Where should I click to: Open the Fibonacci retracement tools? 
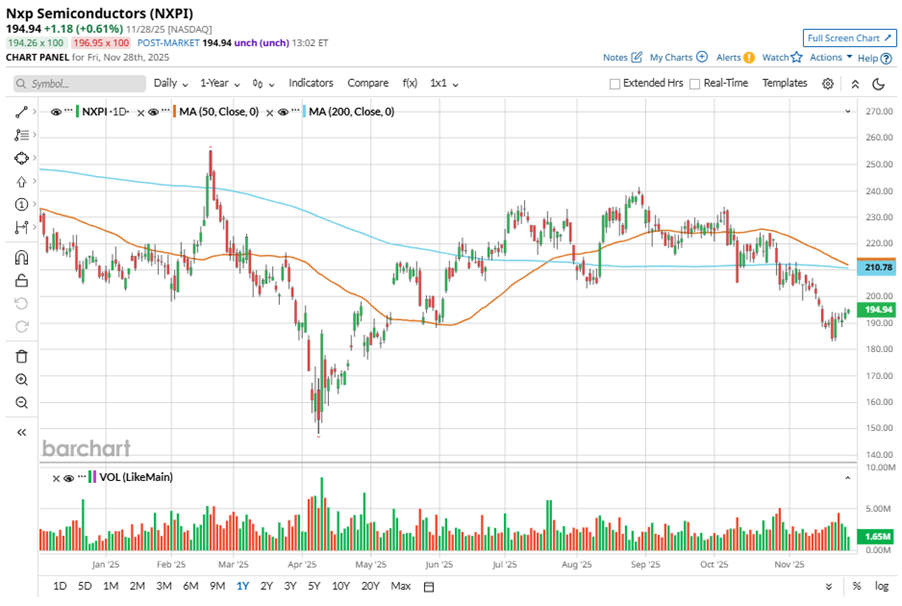coord(21,135)
